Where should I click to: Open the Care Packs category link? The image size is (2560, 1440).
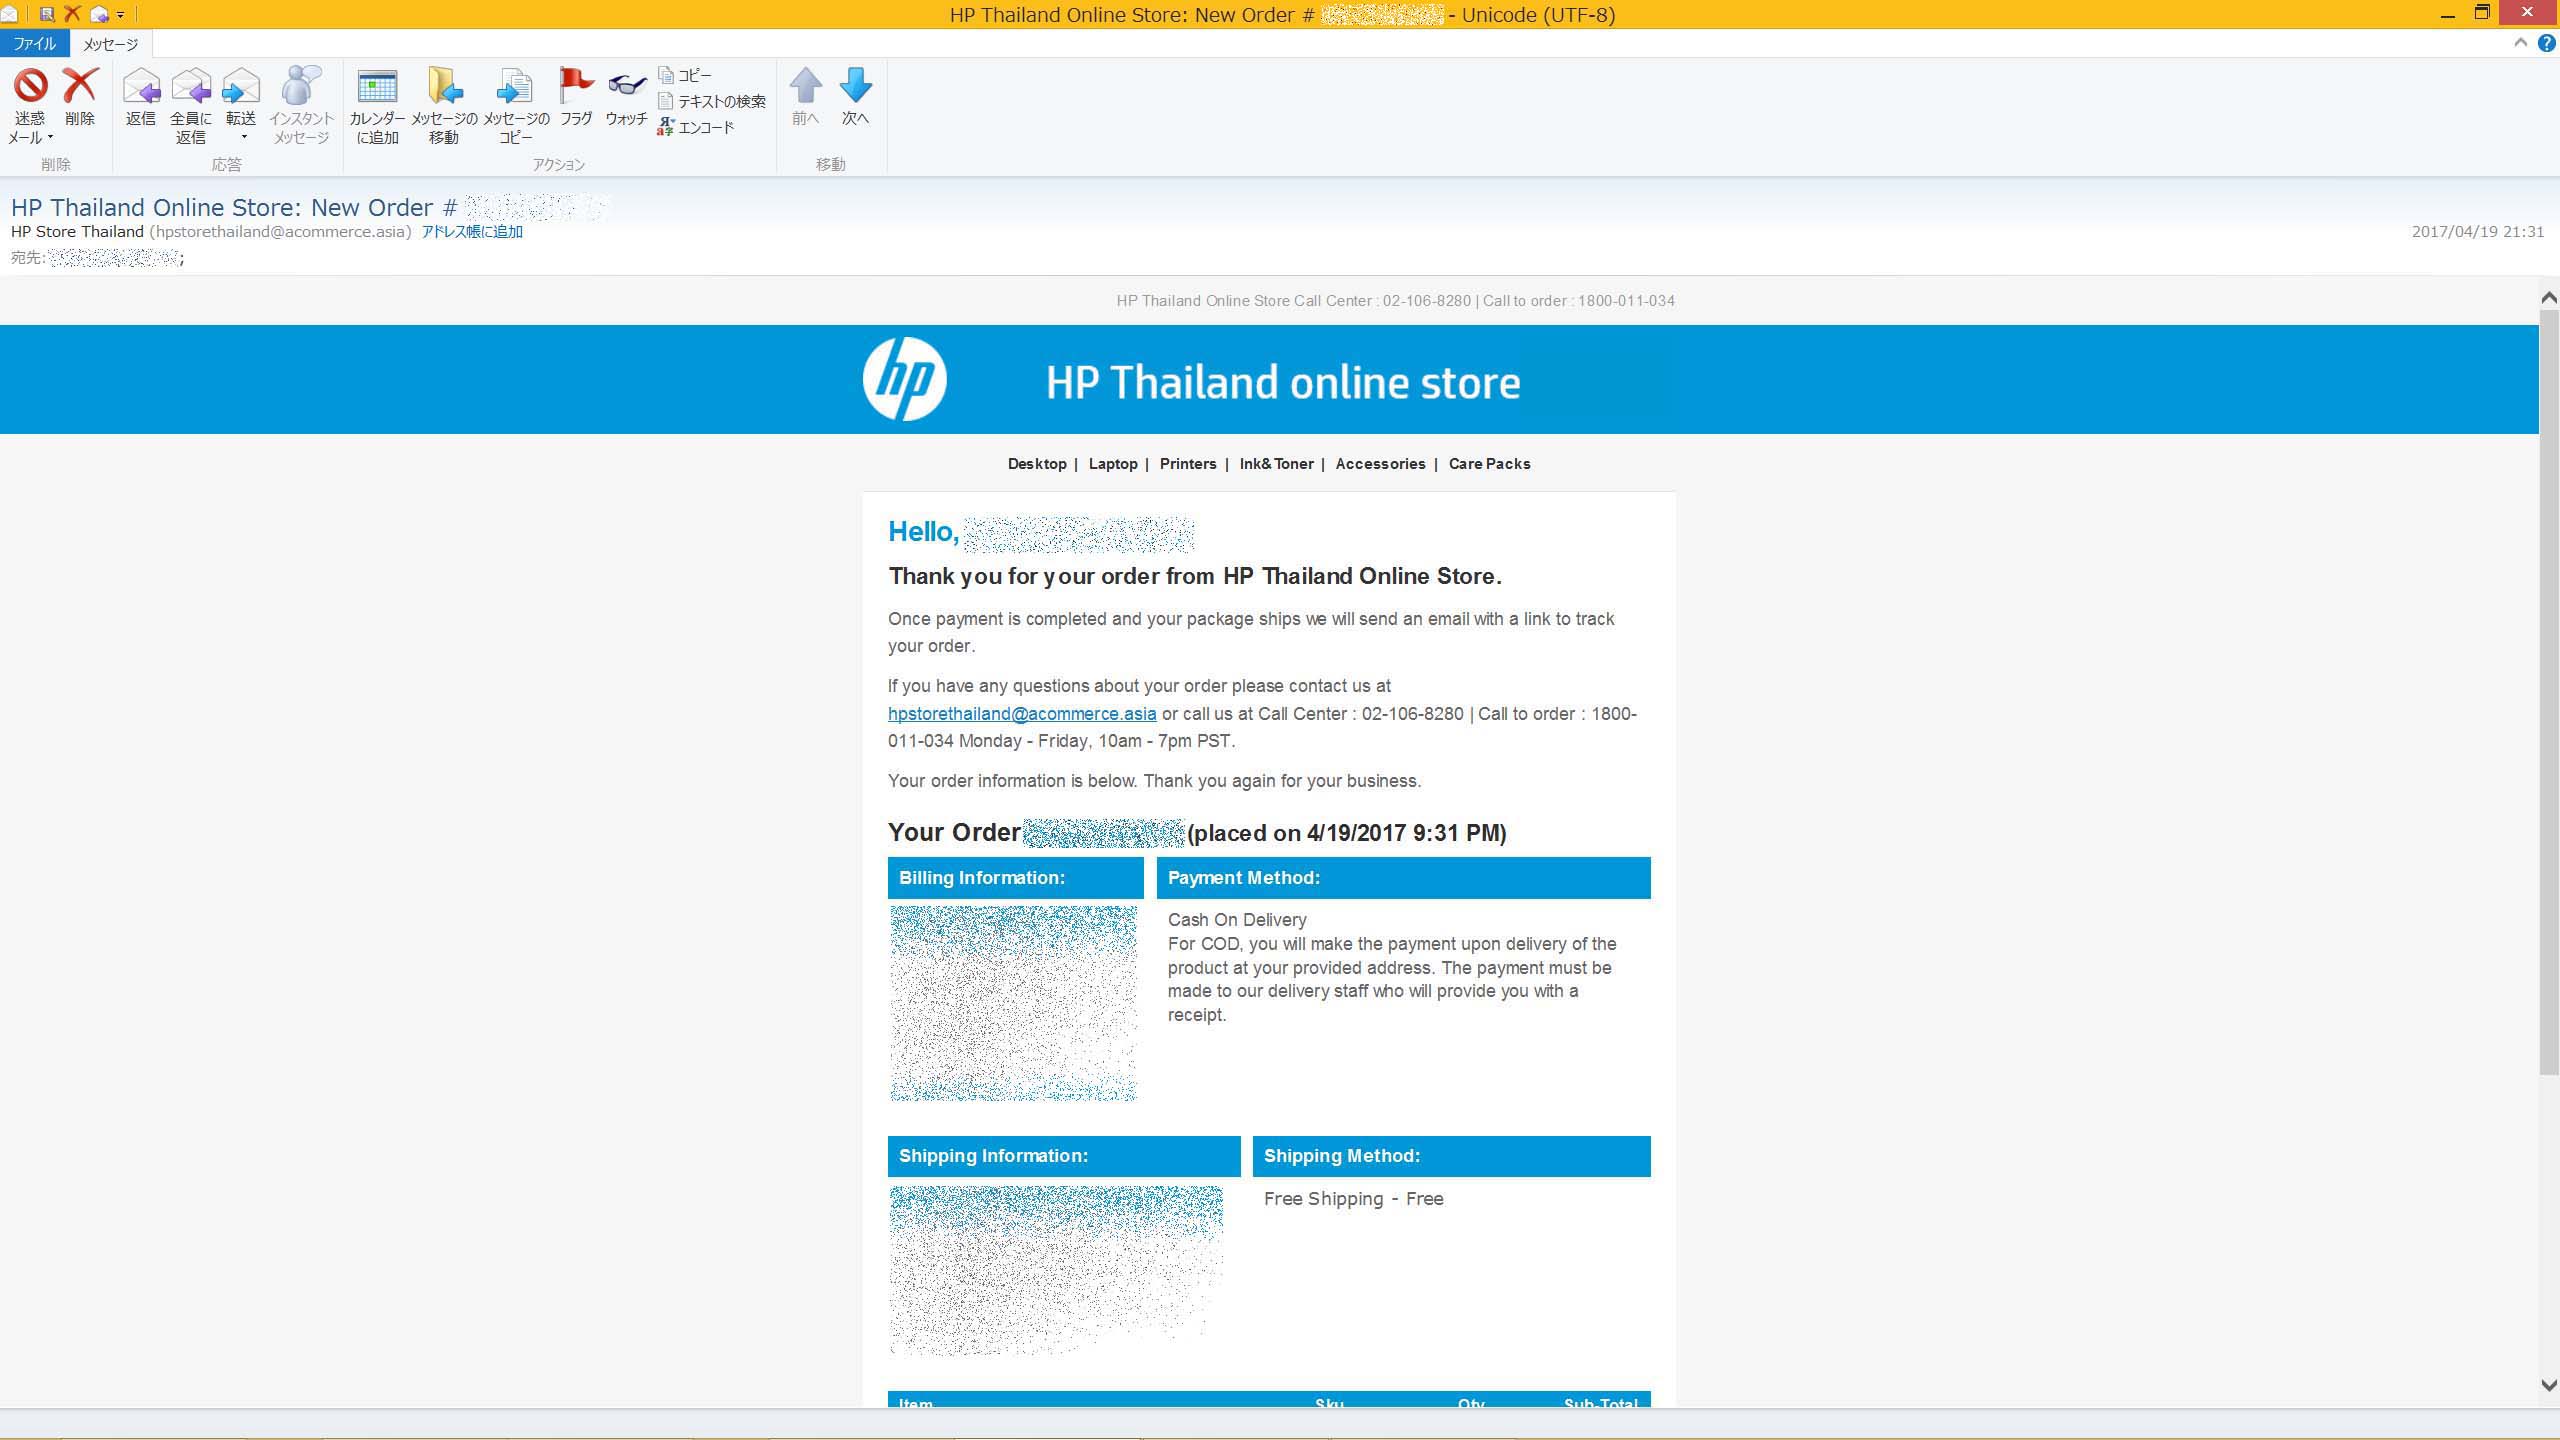point(1489,464)
